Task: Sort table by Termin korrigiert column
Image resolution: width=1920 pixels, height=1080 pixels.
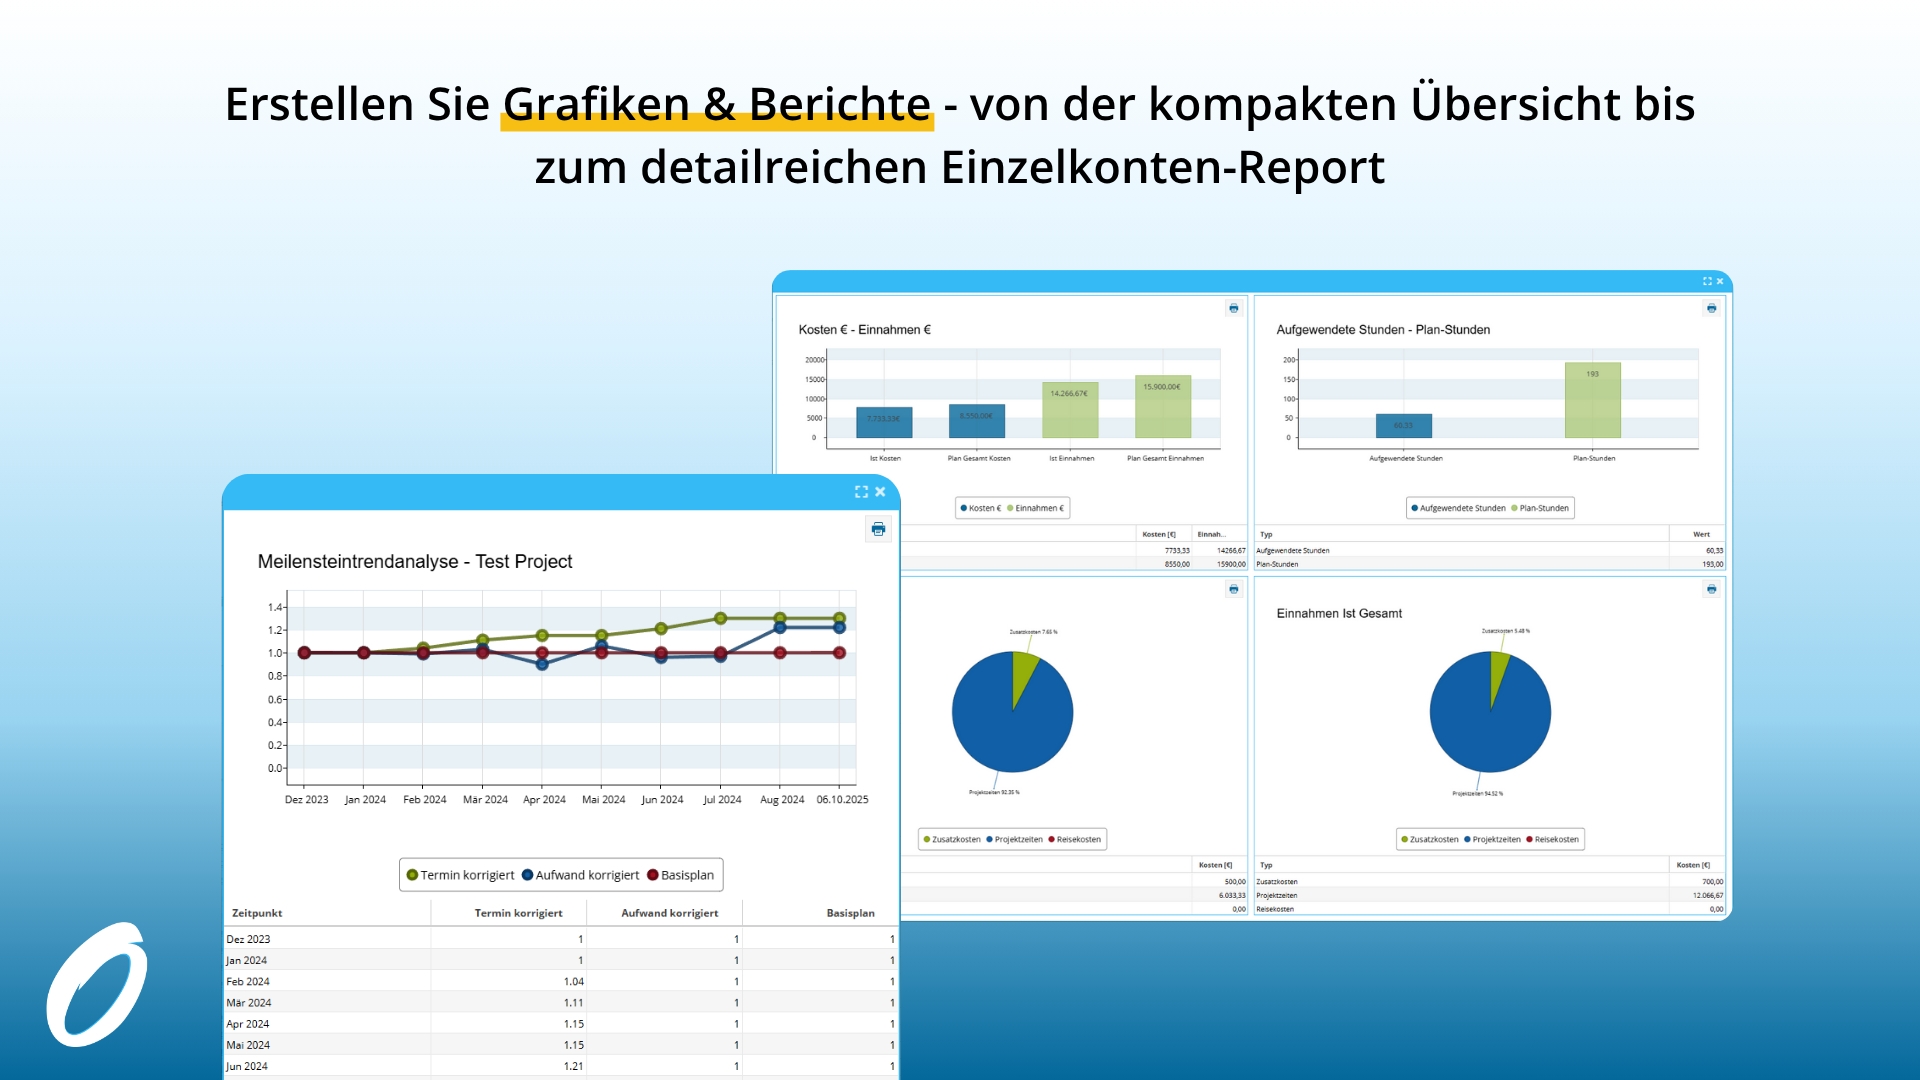Action: click(x=518, y=913)
